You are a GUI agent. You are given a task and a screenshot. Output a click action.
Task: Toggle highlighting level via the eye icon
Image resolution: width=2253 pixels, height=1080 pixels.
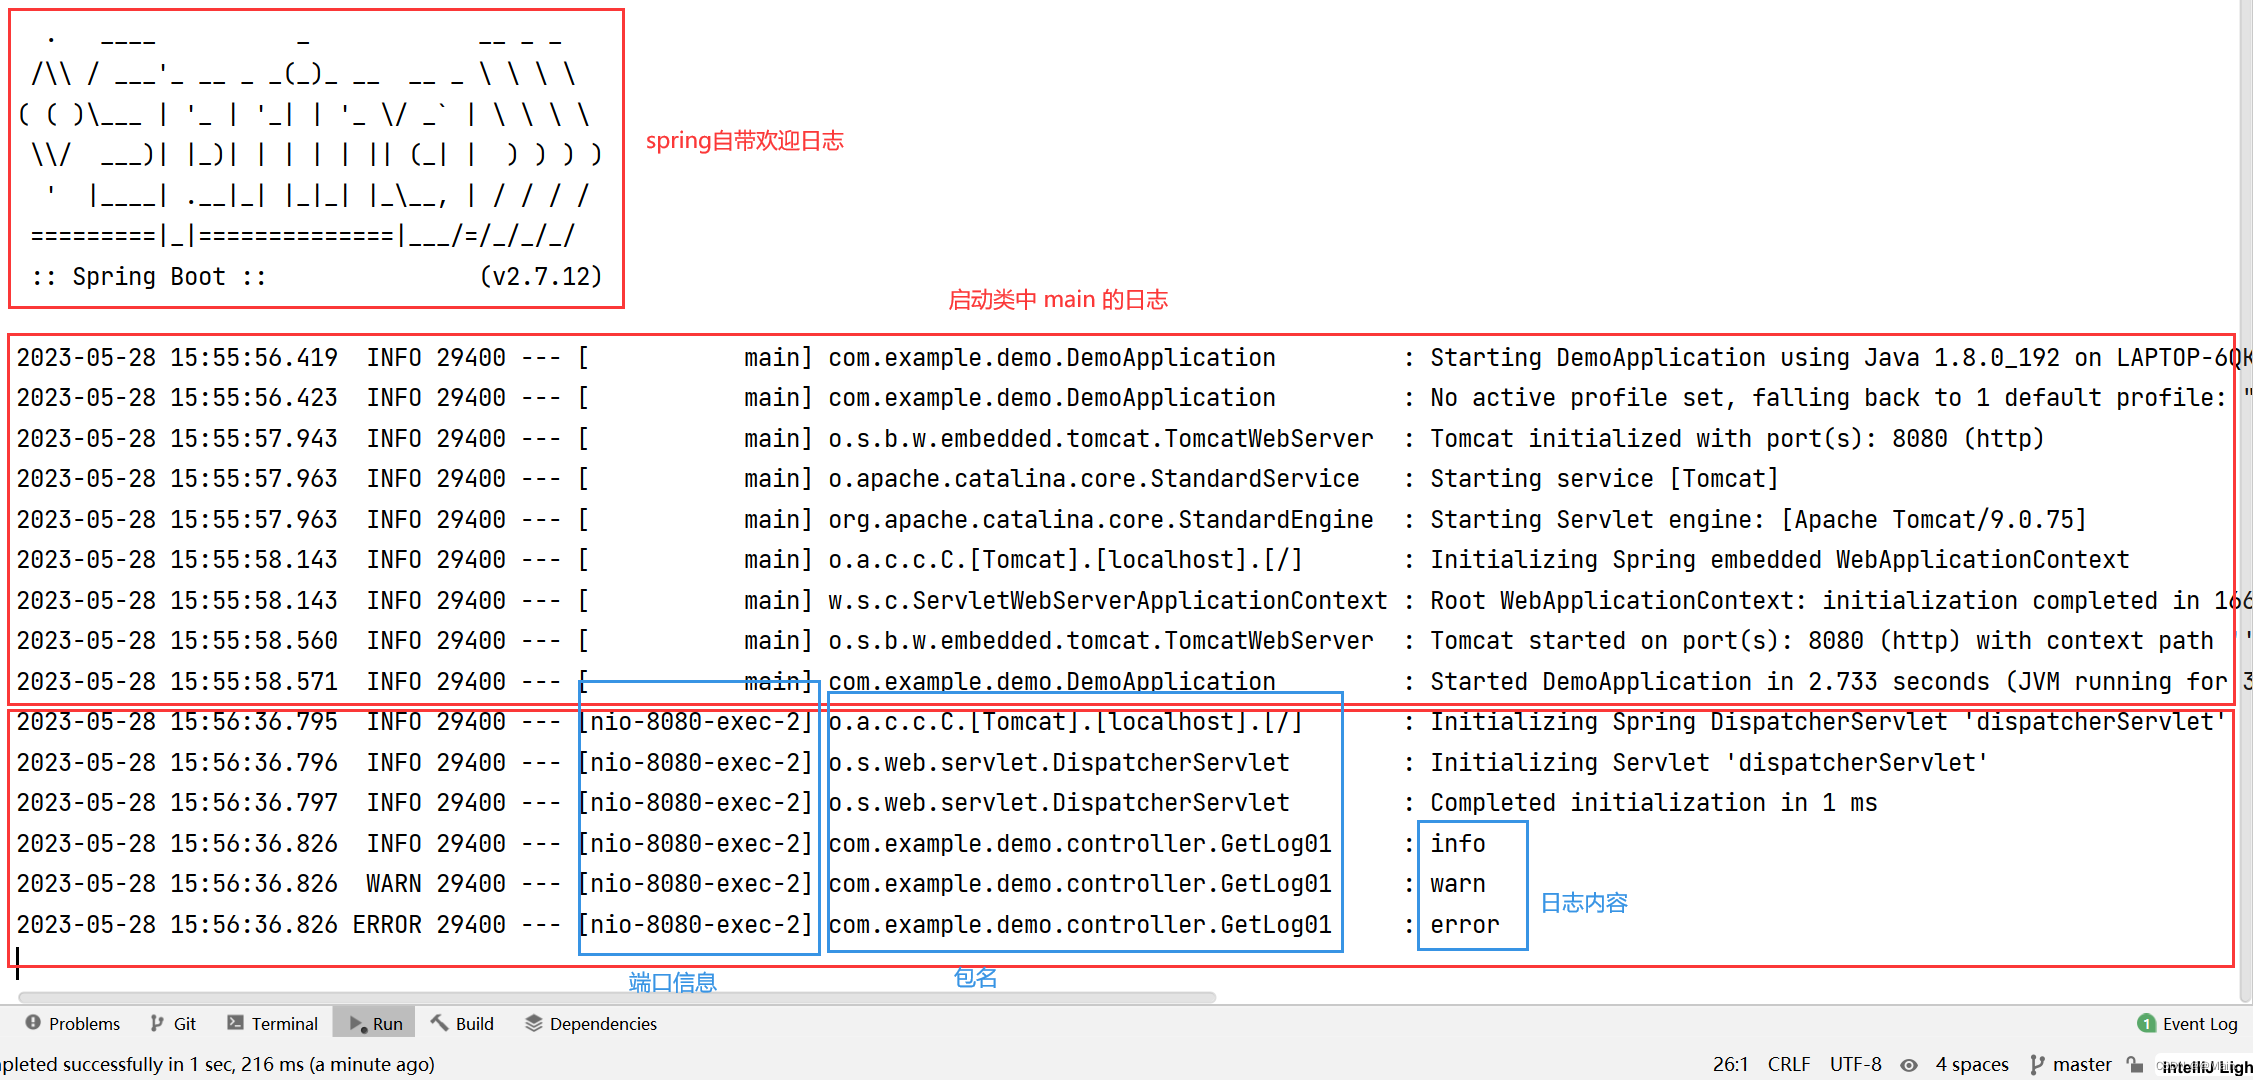1908,1064
